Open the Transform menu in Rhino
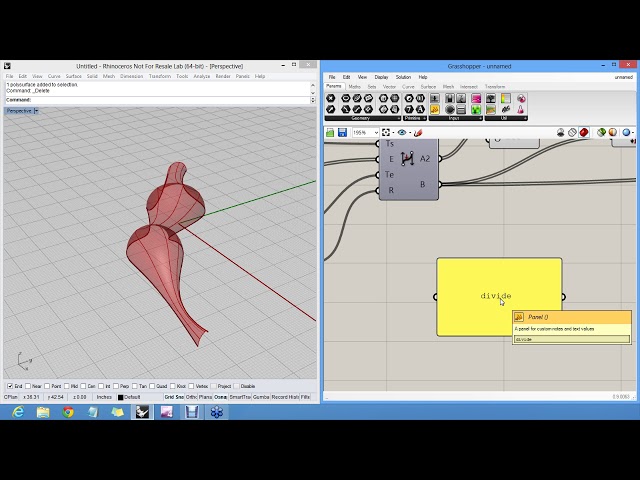The height and width of the screenshot is (480, 640). pos(160,76)
